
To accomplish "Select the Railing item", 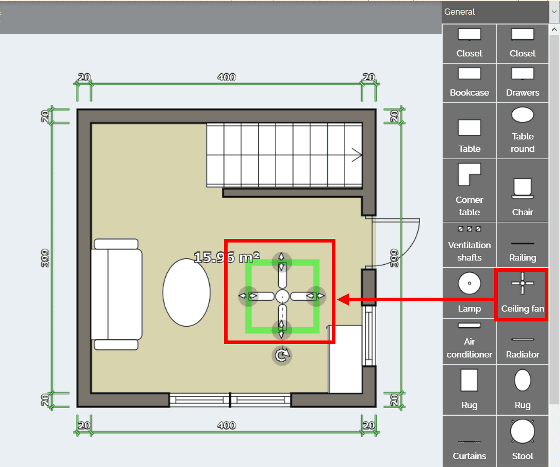I will [522, 245].
